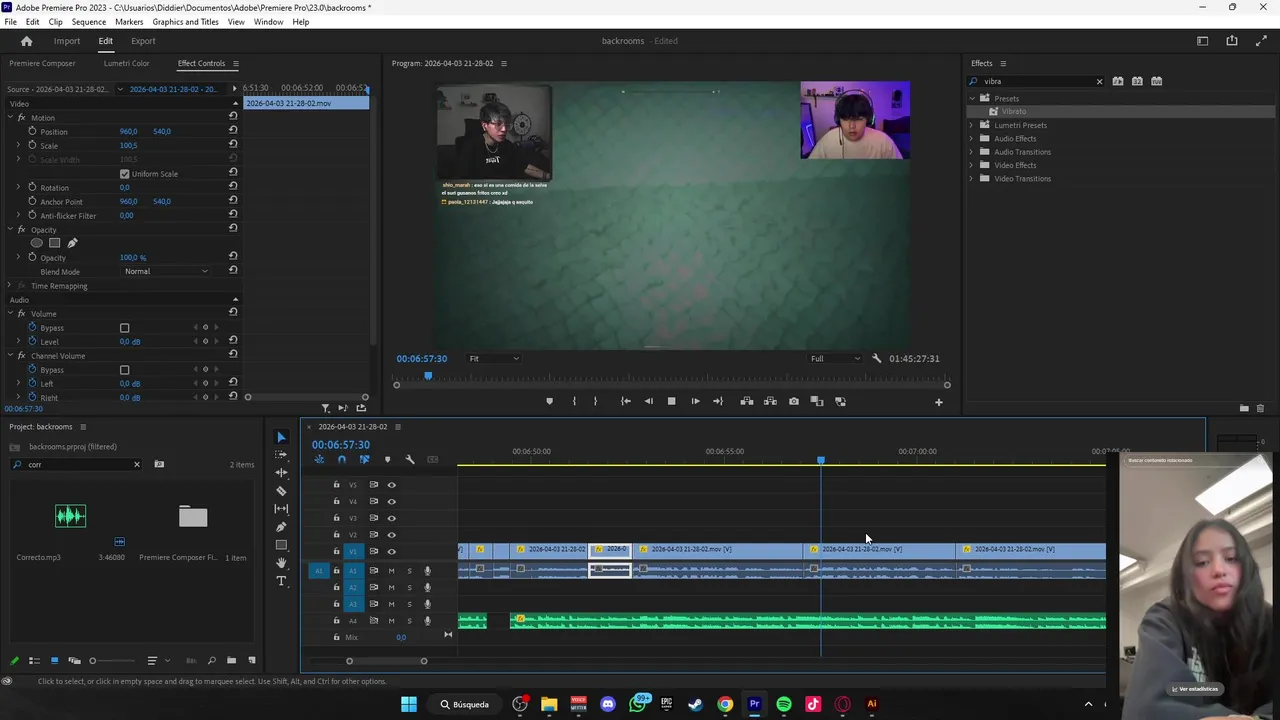This screenshot has width=1280, height=720.
Task: Hide V5 track output eye
Action: coord(391,485)
